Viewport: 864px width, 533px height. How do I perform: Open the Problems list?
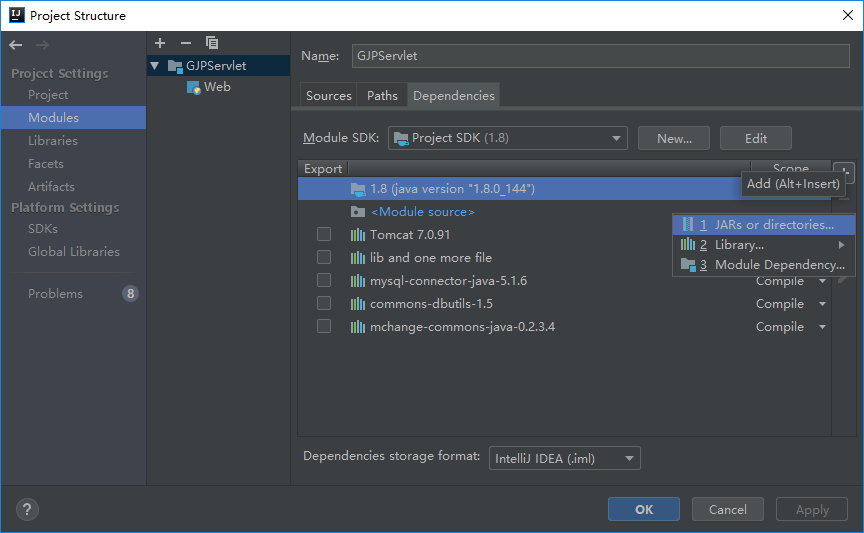(x=55, y=294)
